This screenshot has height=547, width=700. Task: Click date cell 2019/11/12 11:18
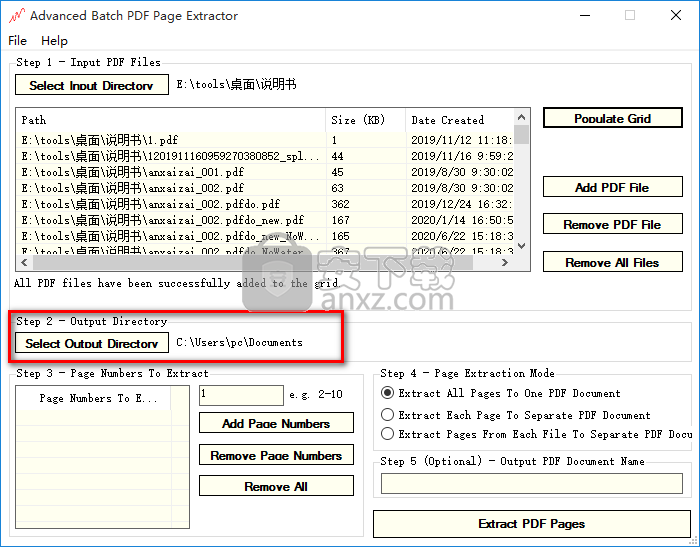click(x=460, y=140)
